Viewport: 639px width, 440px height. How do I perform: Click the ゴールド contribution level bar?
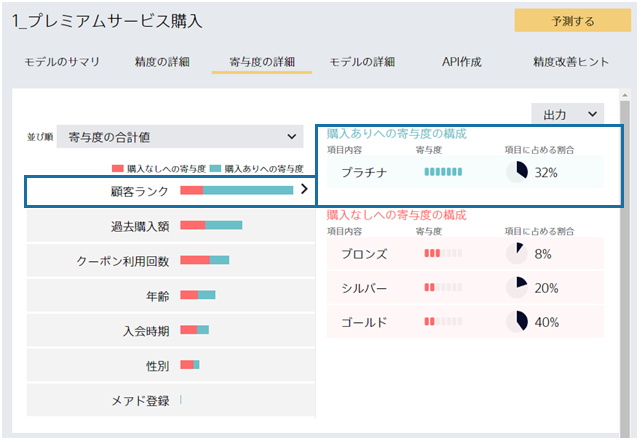443,321
